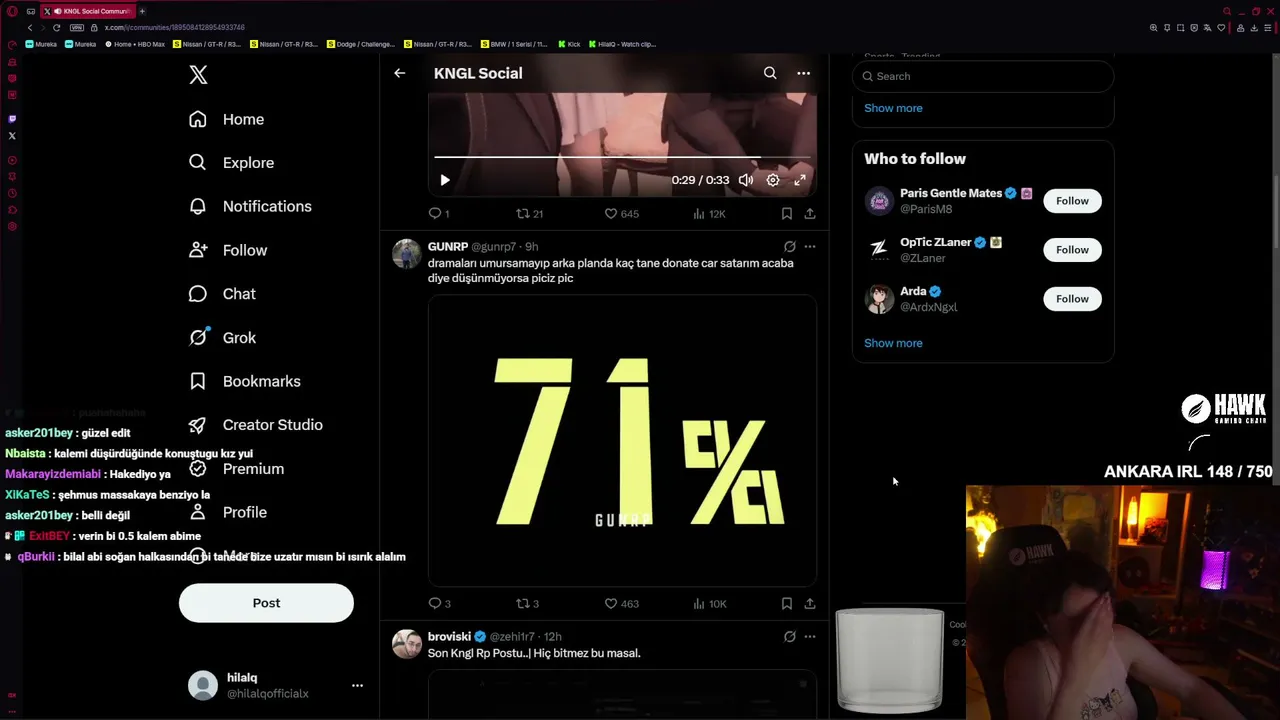This screenshot has width=1280, height=720.
Task: Open the Profile page
Action: 228,512
